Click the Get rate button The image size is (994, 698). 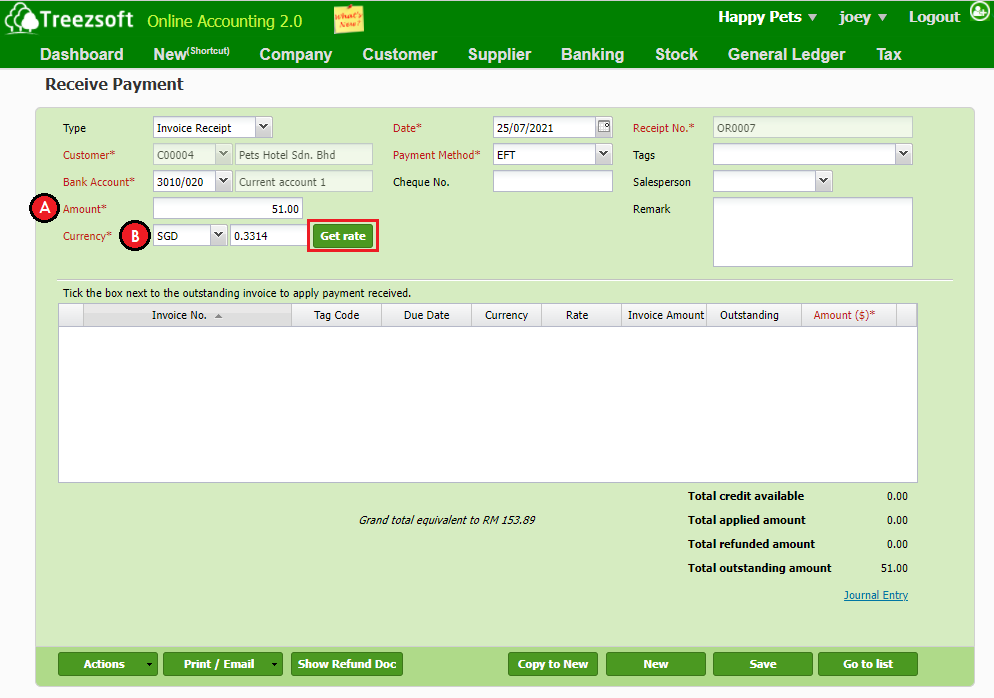(x=342, y=236)
